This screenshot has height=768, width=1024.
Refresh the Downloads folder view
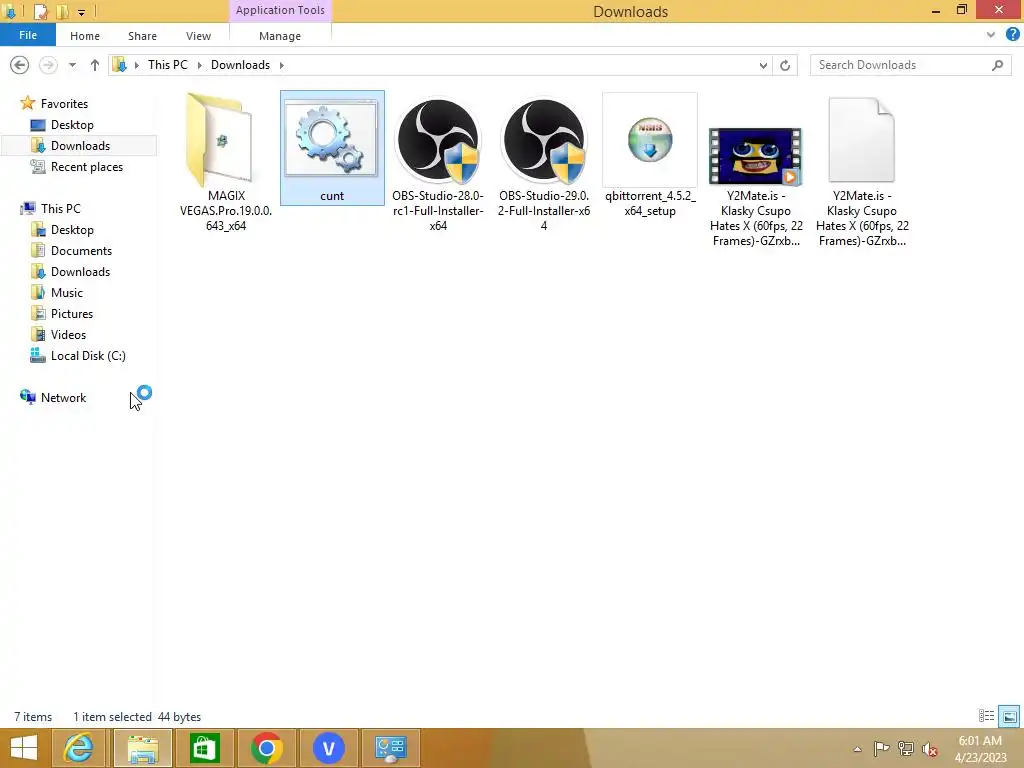point(785,65)
